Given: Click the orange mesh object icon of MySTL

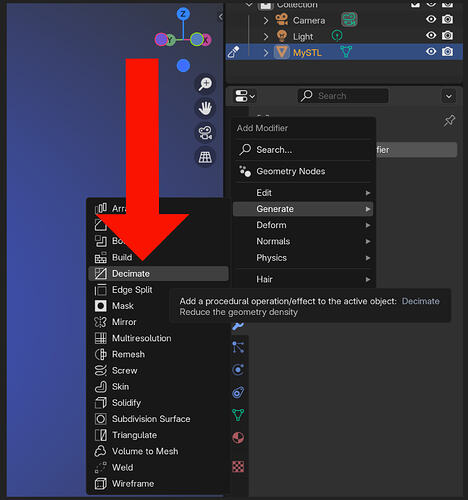Looking at the screenshot, I should pos(282,52).
